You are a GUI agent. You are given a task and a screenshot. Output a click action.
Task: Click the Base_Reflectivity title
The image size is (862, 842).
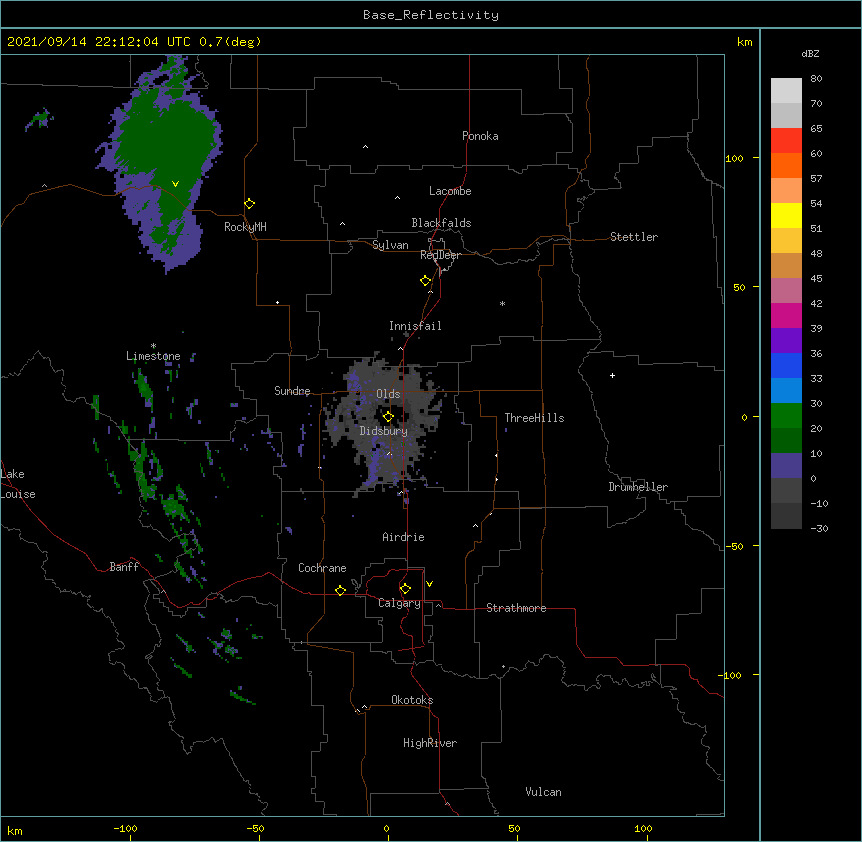431,15
